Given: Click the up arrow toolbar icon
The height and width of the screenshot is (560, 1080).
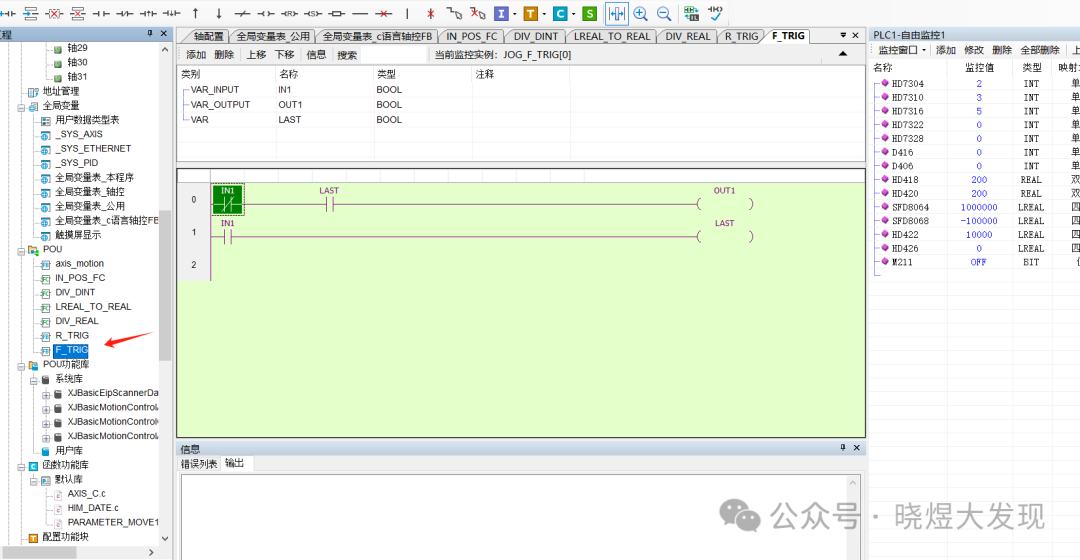Looking at the screenshot, I should point(196,13).
